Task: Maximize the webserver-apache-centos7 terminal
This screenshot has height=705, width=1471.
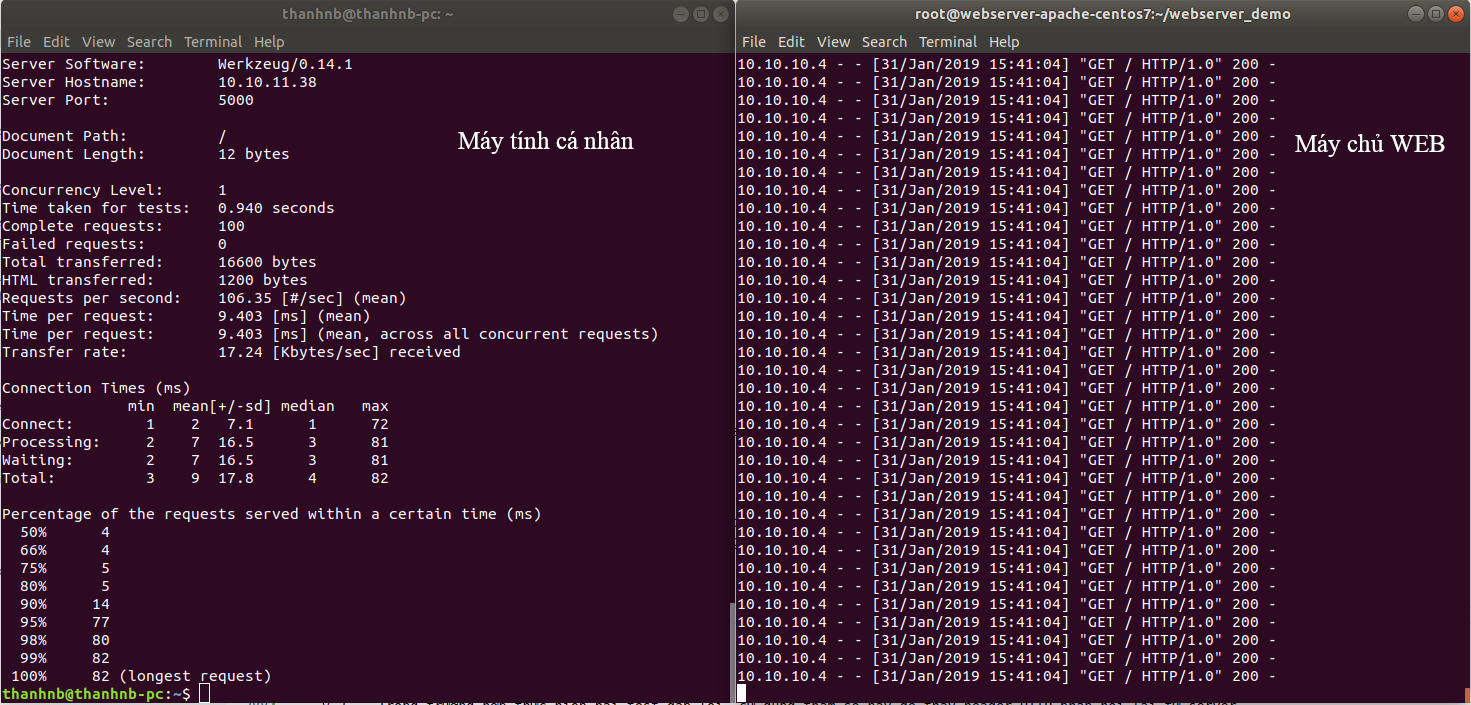Action: pos(1435,14)
